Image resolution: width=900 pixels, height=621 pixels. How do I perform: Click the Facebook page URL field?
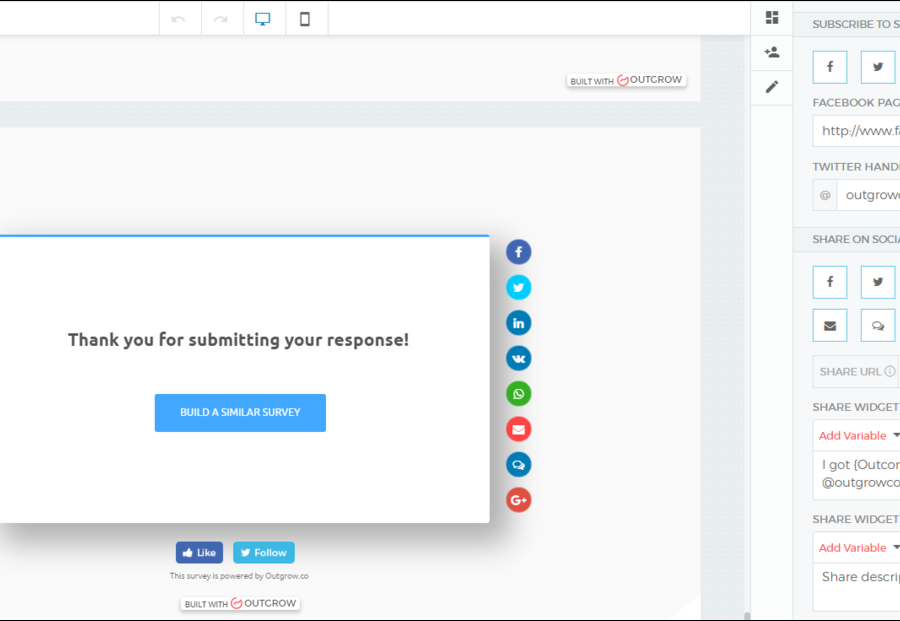[x=858, y=131]
